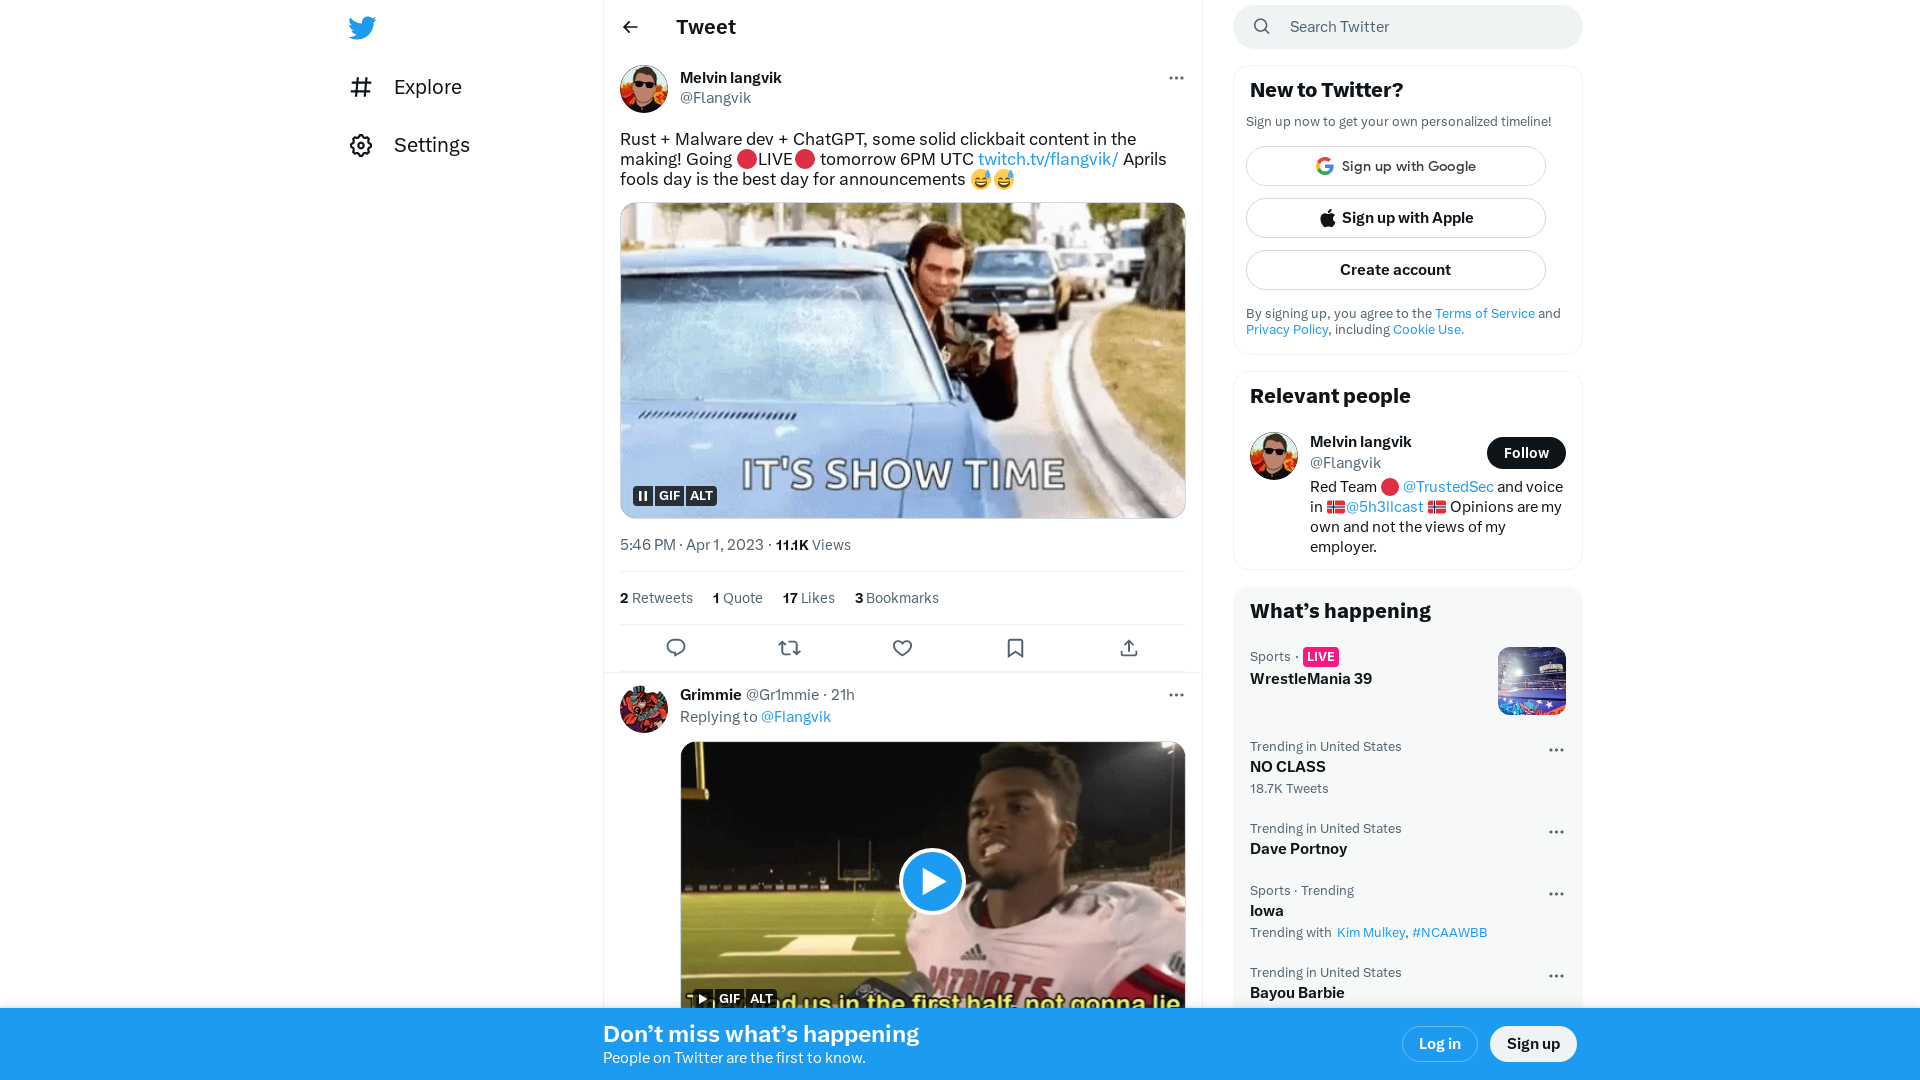
Task: Open Cookie Use link
Action: [1428, 330]
